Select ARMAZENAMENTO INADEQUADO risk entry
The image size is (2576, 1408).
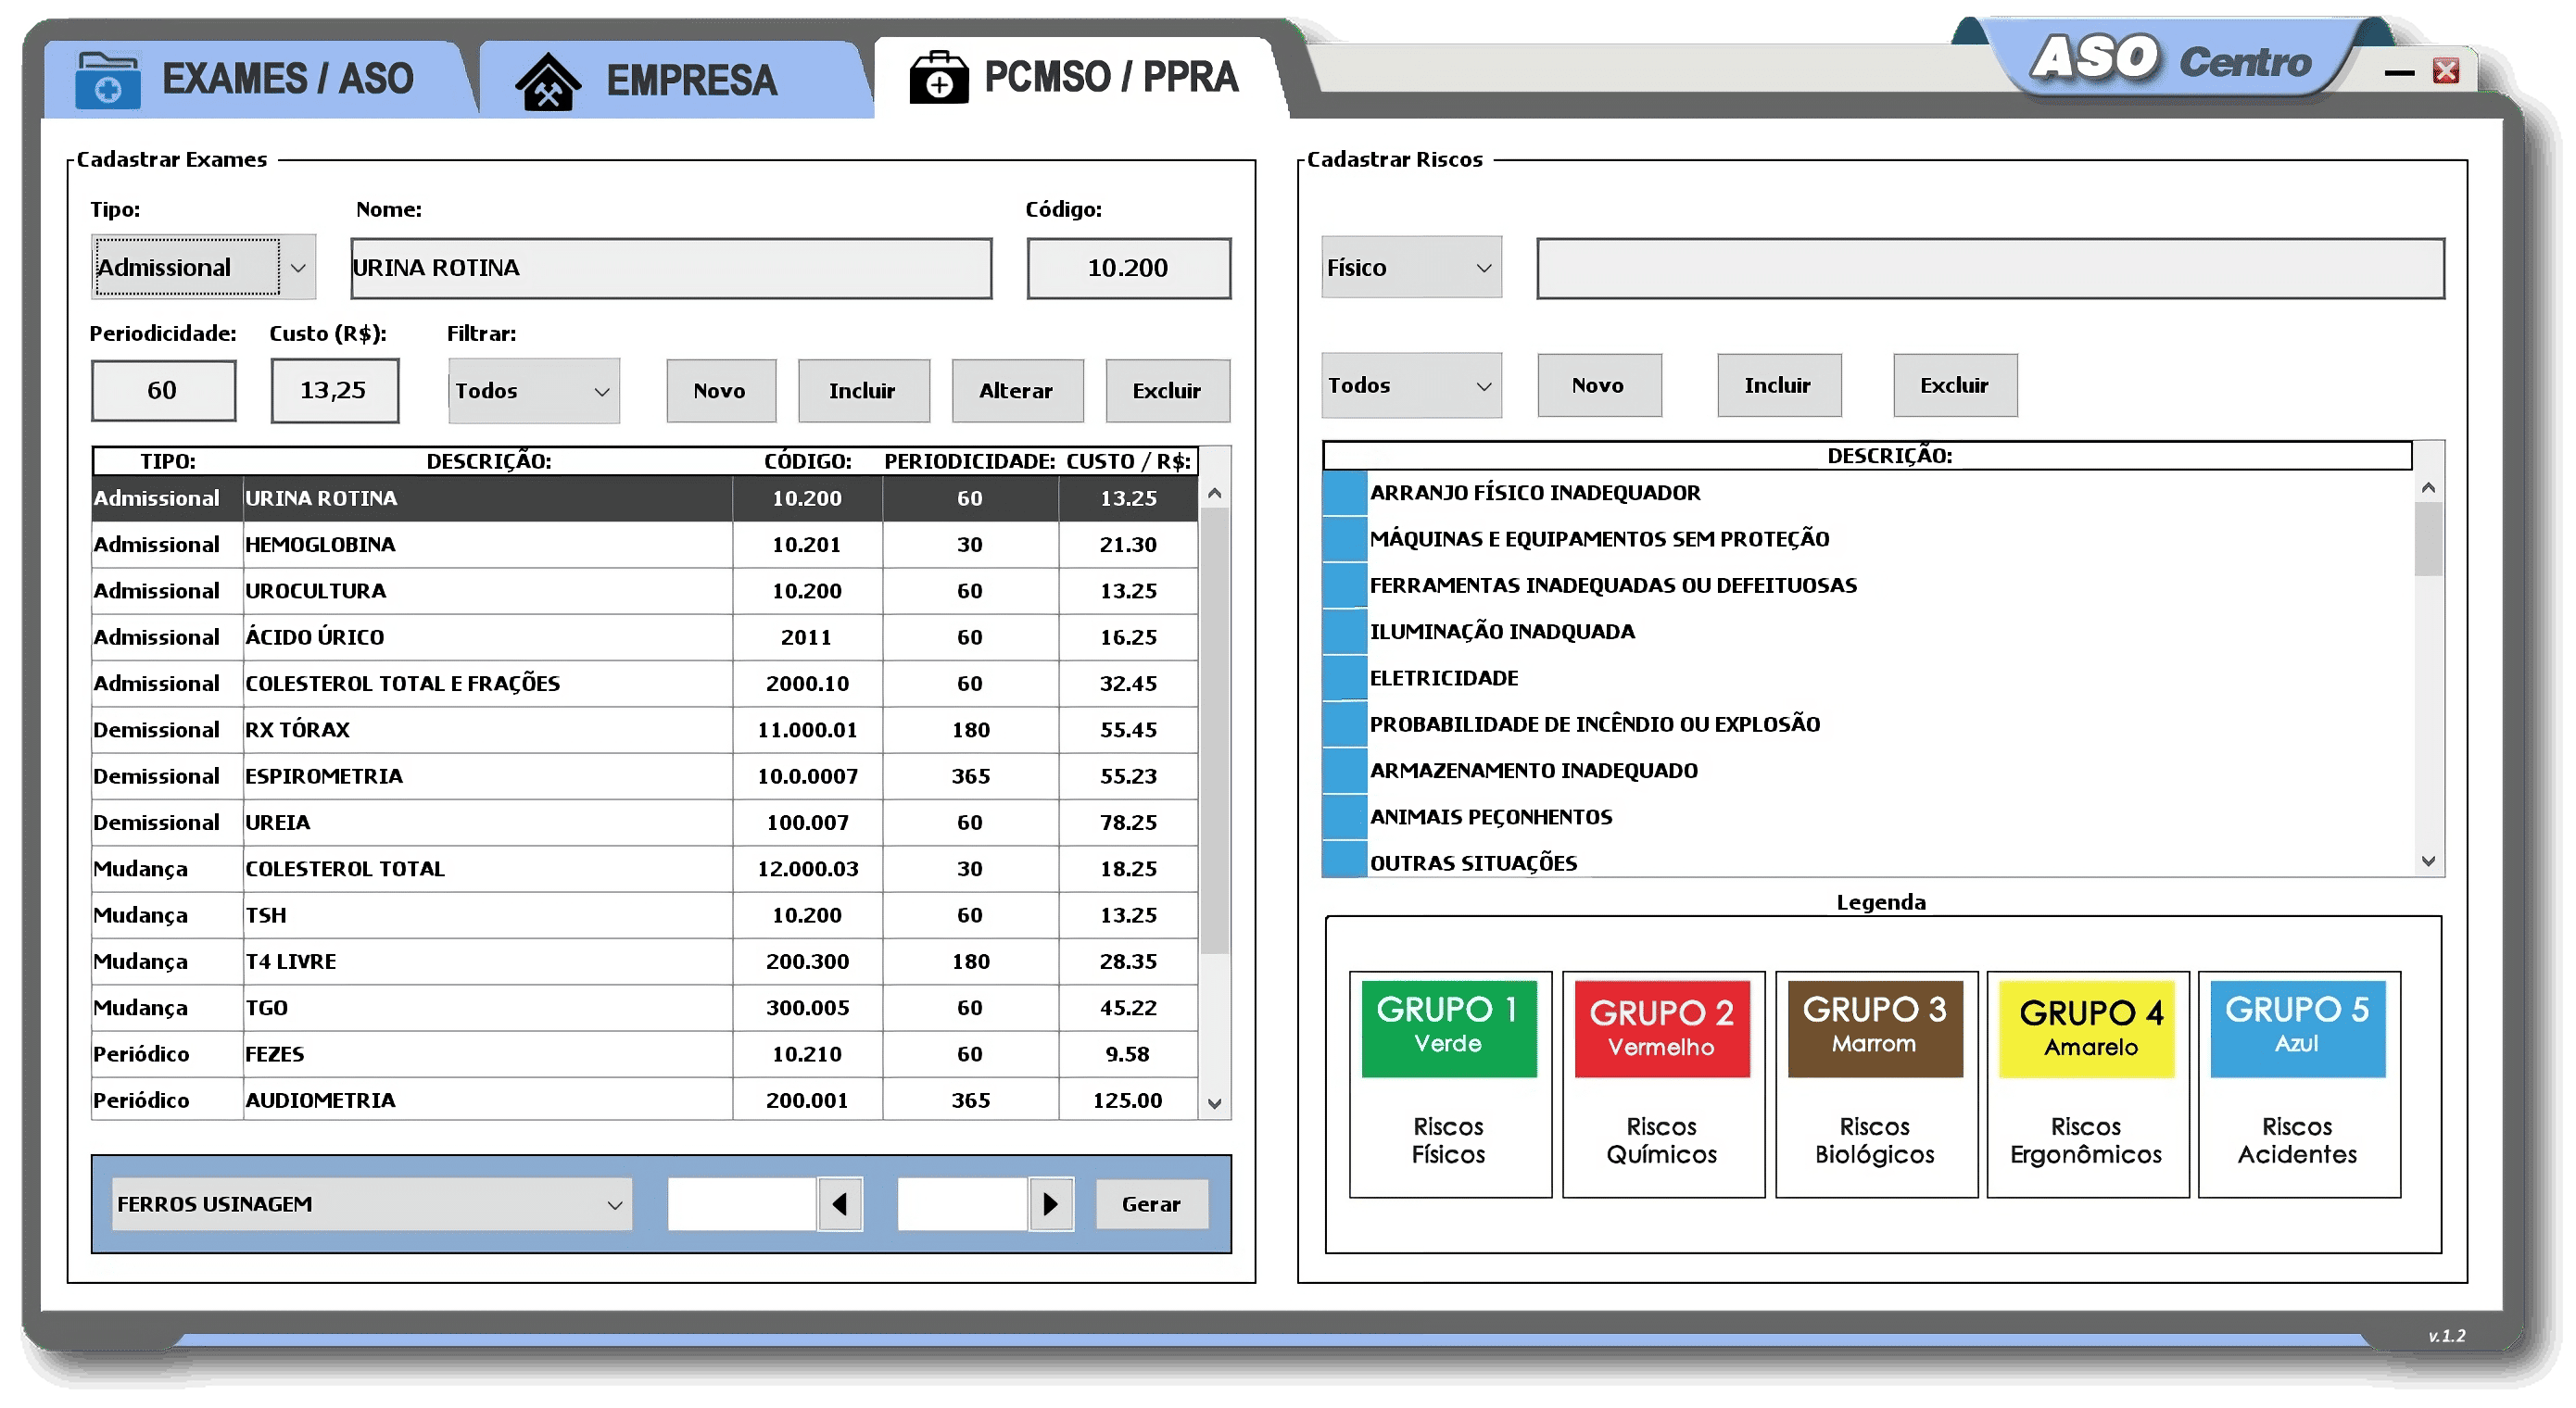click(x=1868, y=770)
